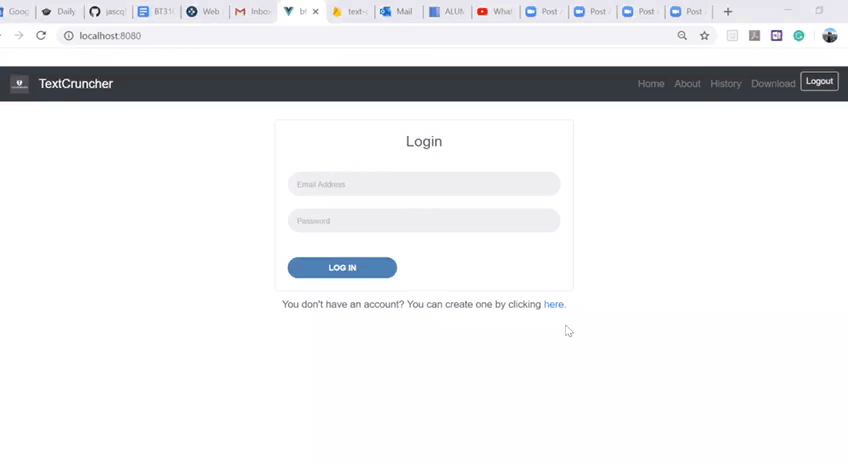Image resolution: width=848 pixels, height=464 pixels.
Task: Switch to the ALUM tab
Action: pos(447,11)
